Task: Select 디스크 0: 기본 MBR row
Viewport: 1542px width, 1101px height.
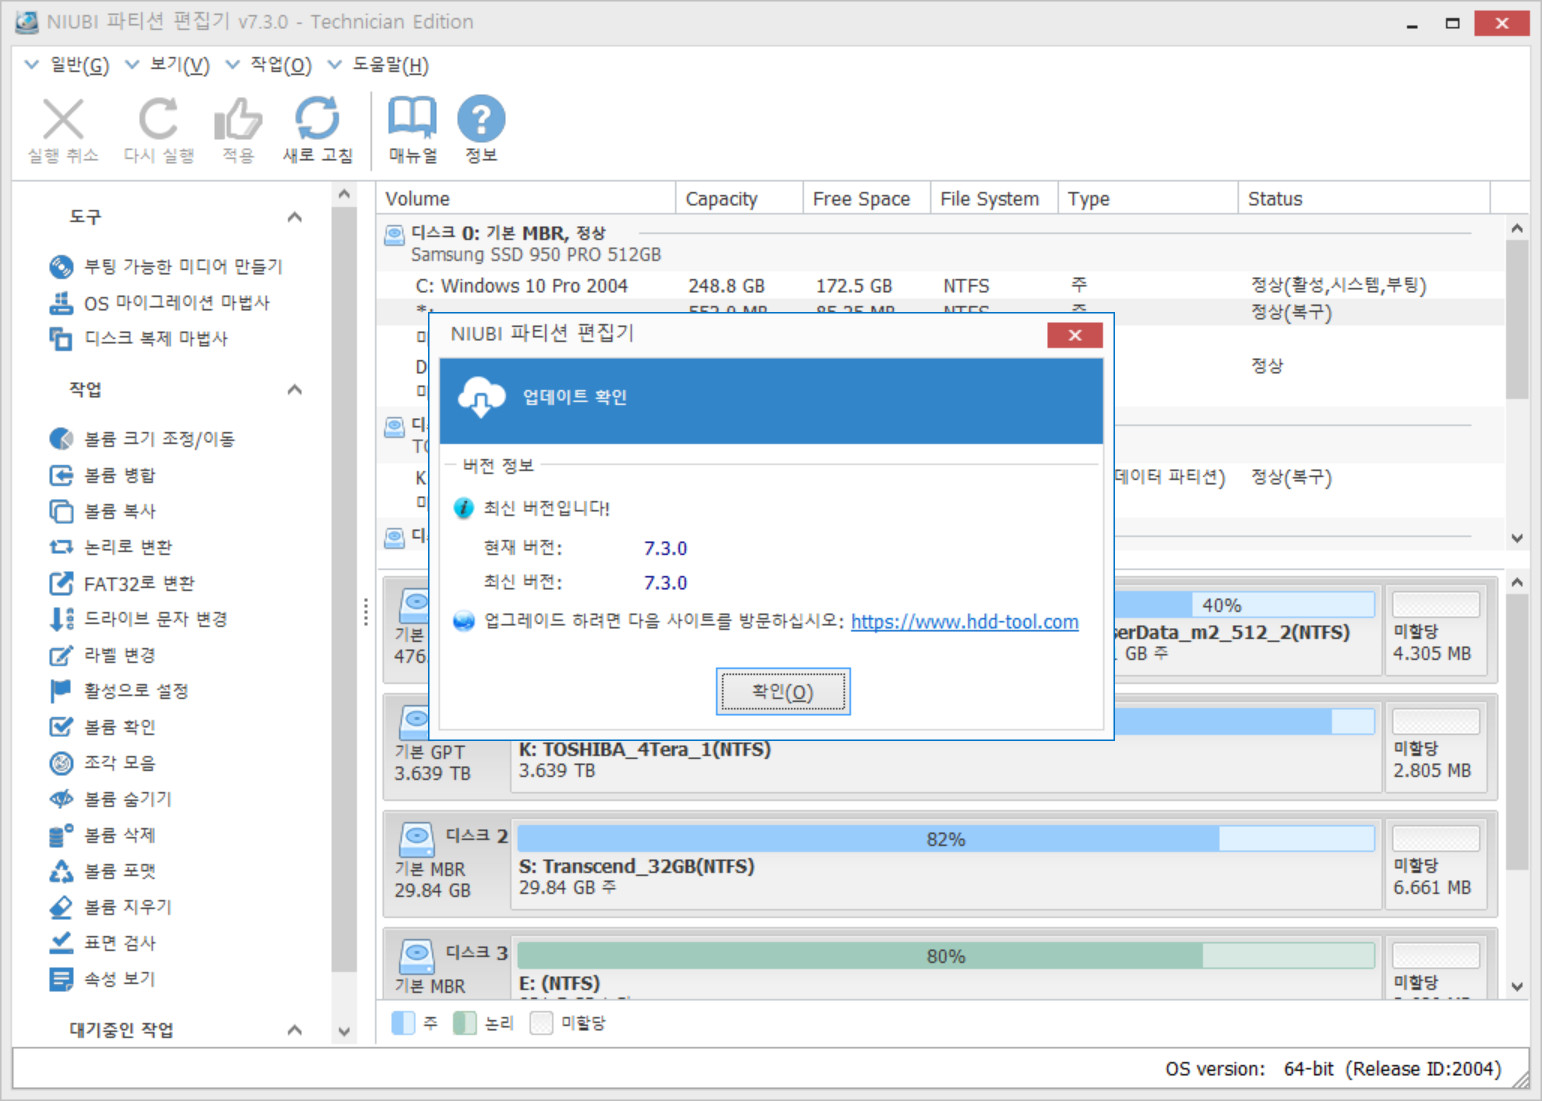Action: point(940,243)
